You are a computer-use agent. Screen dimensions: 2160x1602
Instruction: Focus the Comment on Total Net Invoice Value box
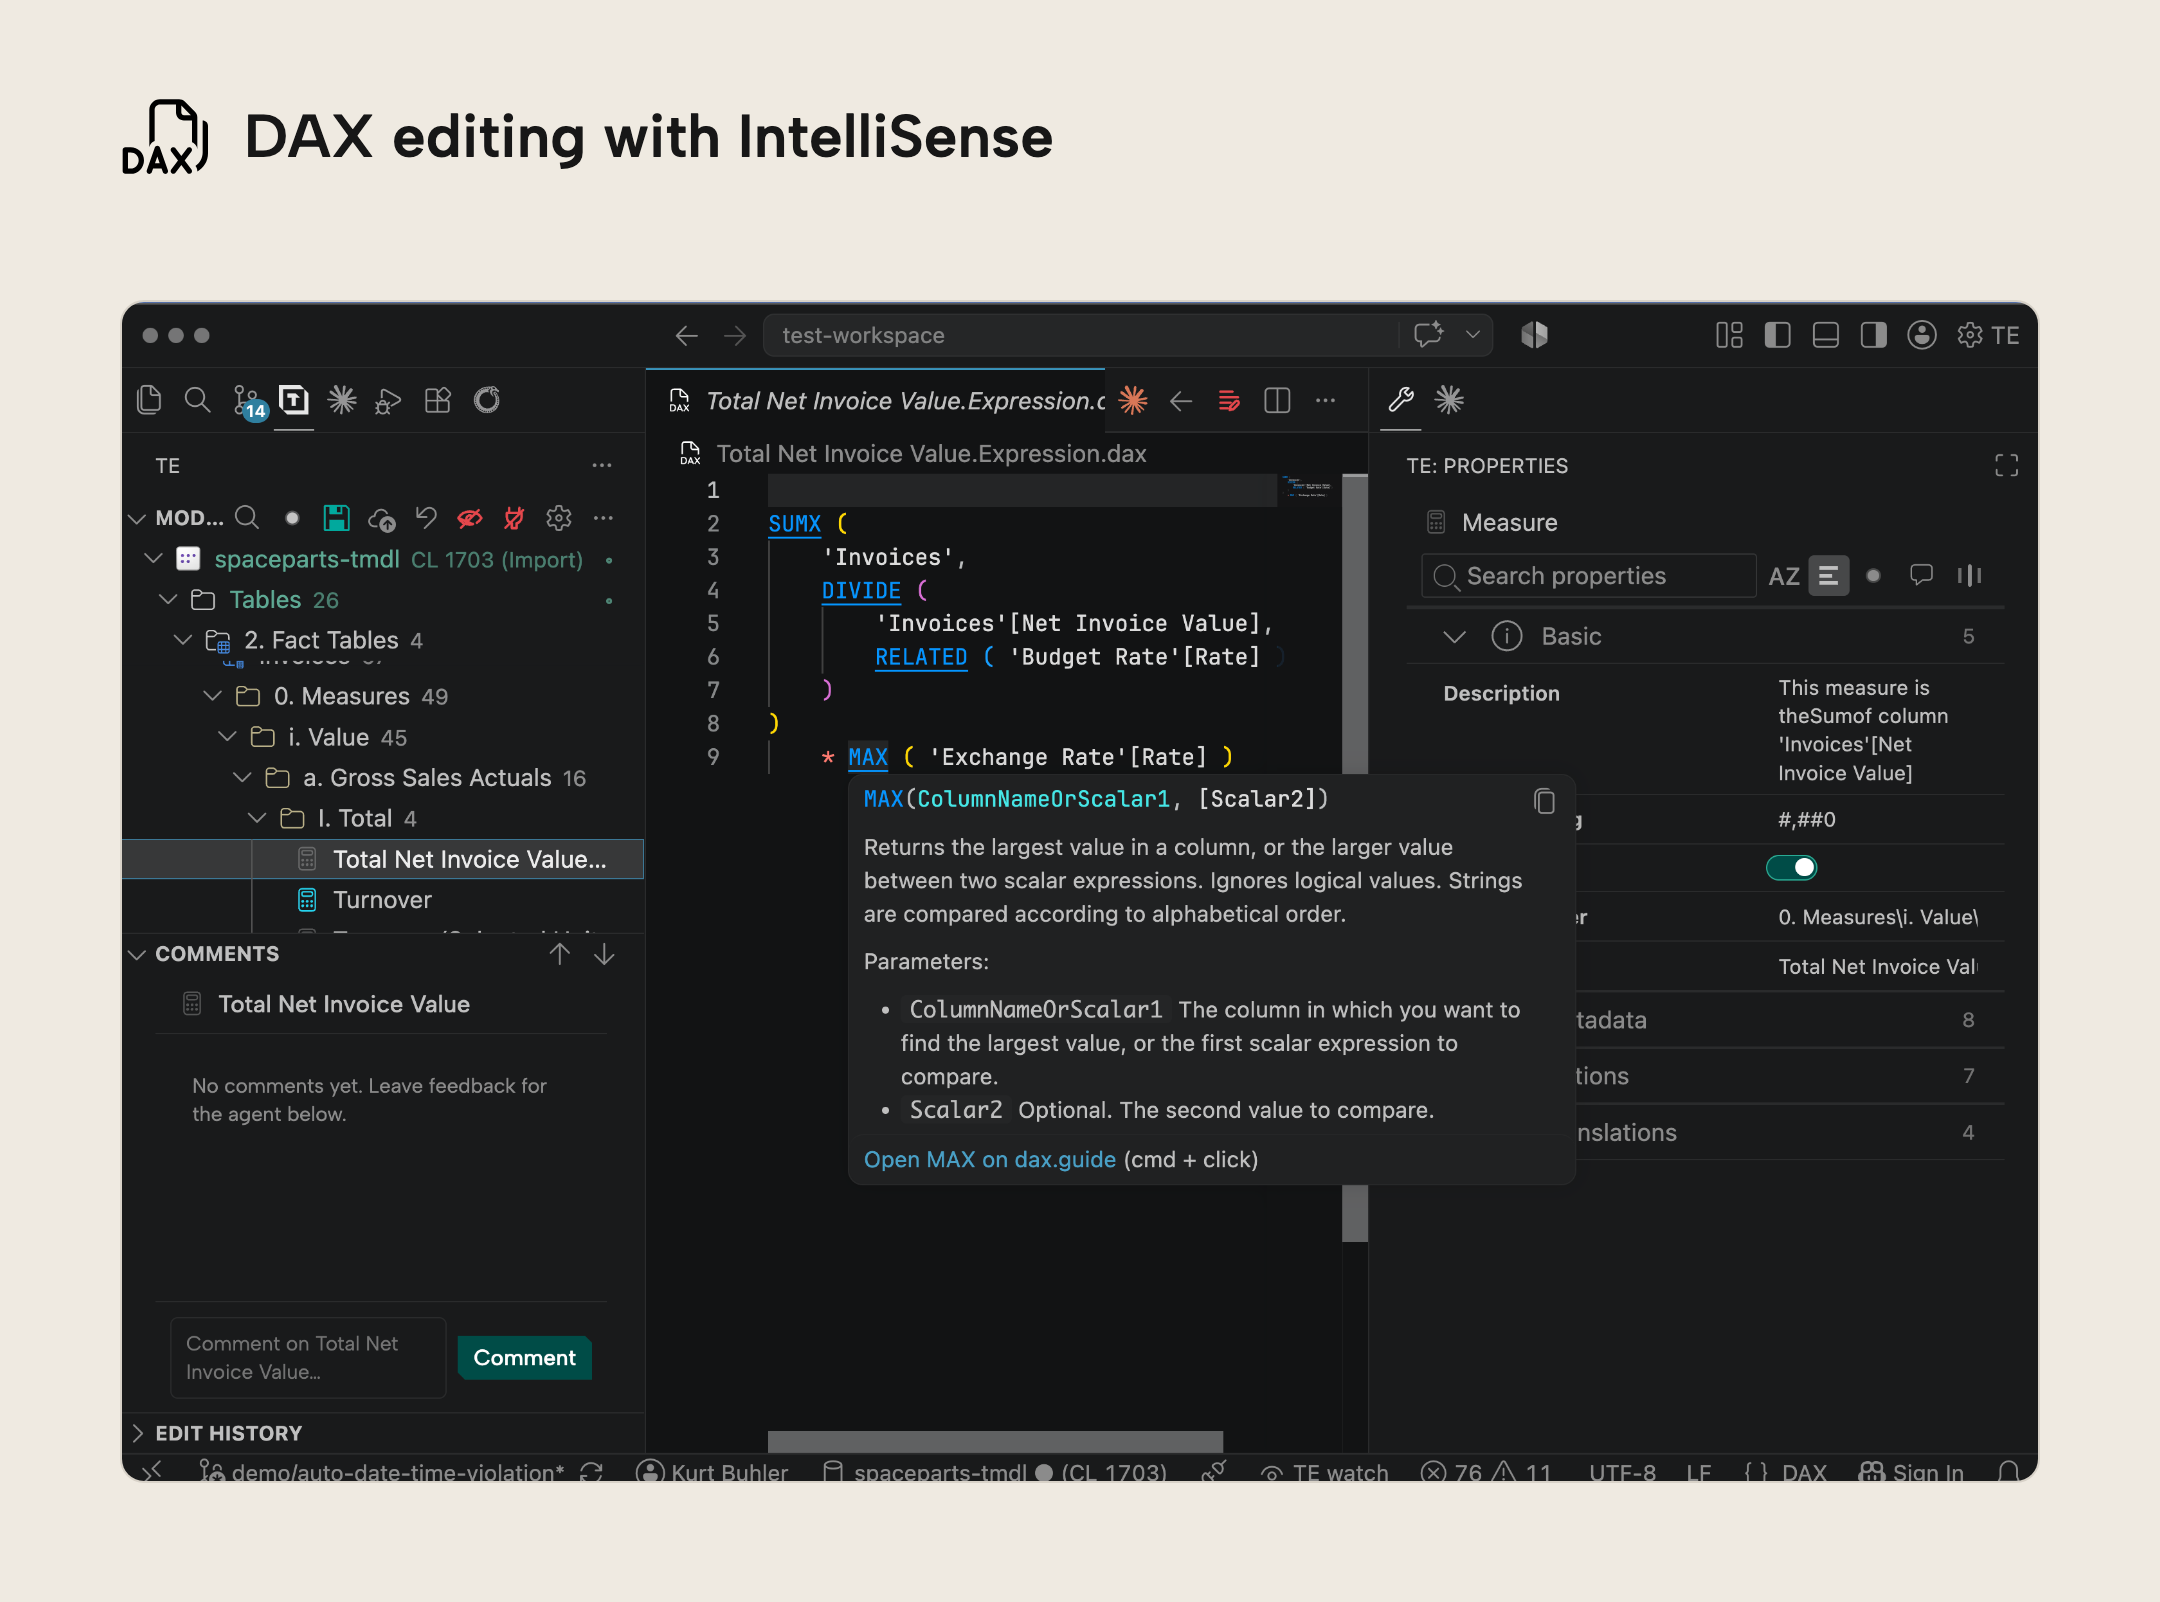tap(308, 1357)
